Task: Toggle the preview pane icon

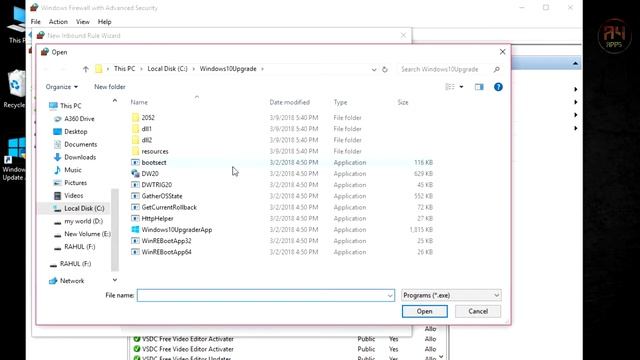Action: point(479,87)
